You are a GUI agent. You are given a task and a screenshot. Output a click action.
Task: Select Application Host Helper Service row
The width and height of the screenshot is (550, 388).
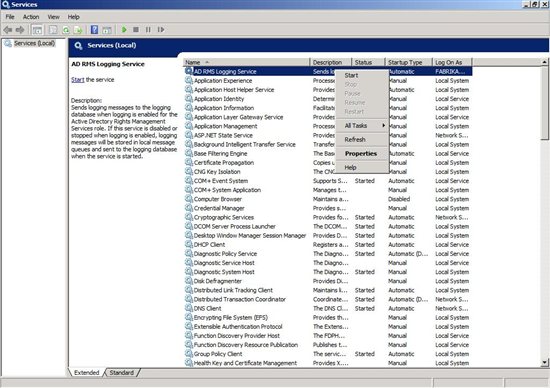[328, 89]
